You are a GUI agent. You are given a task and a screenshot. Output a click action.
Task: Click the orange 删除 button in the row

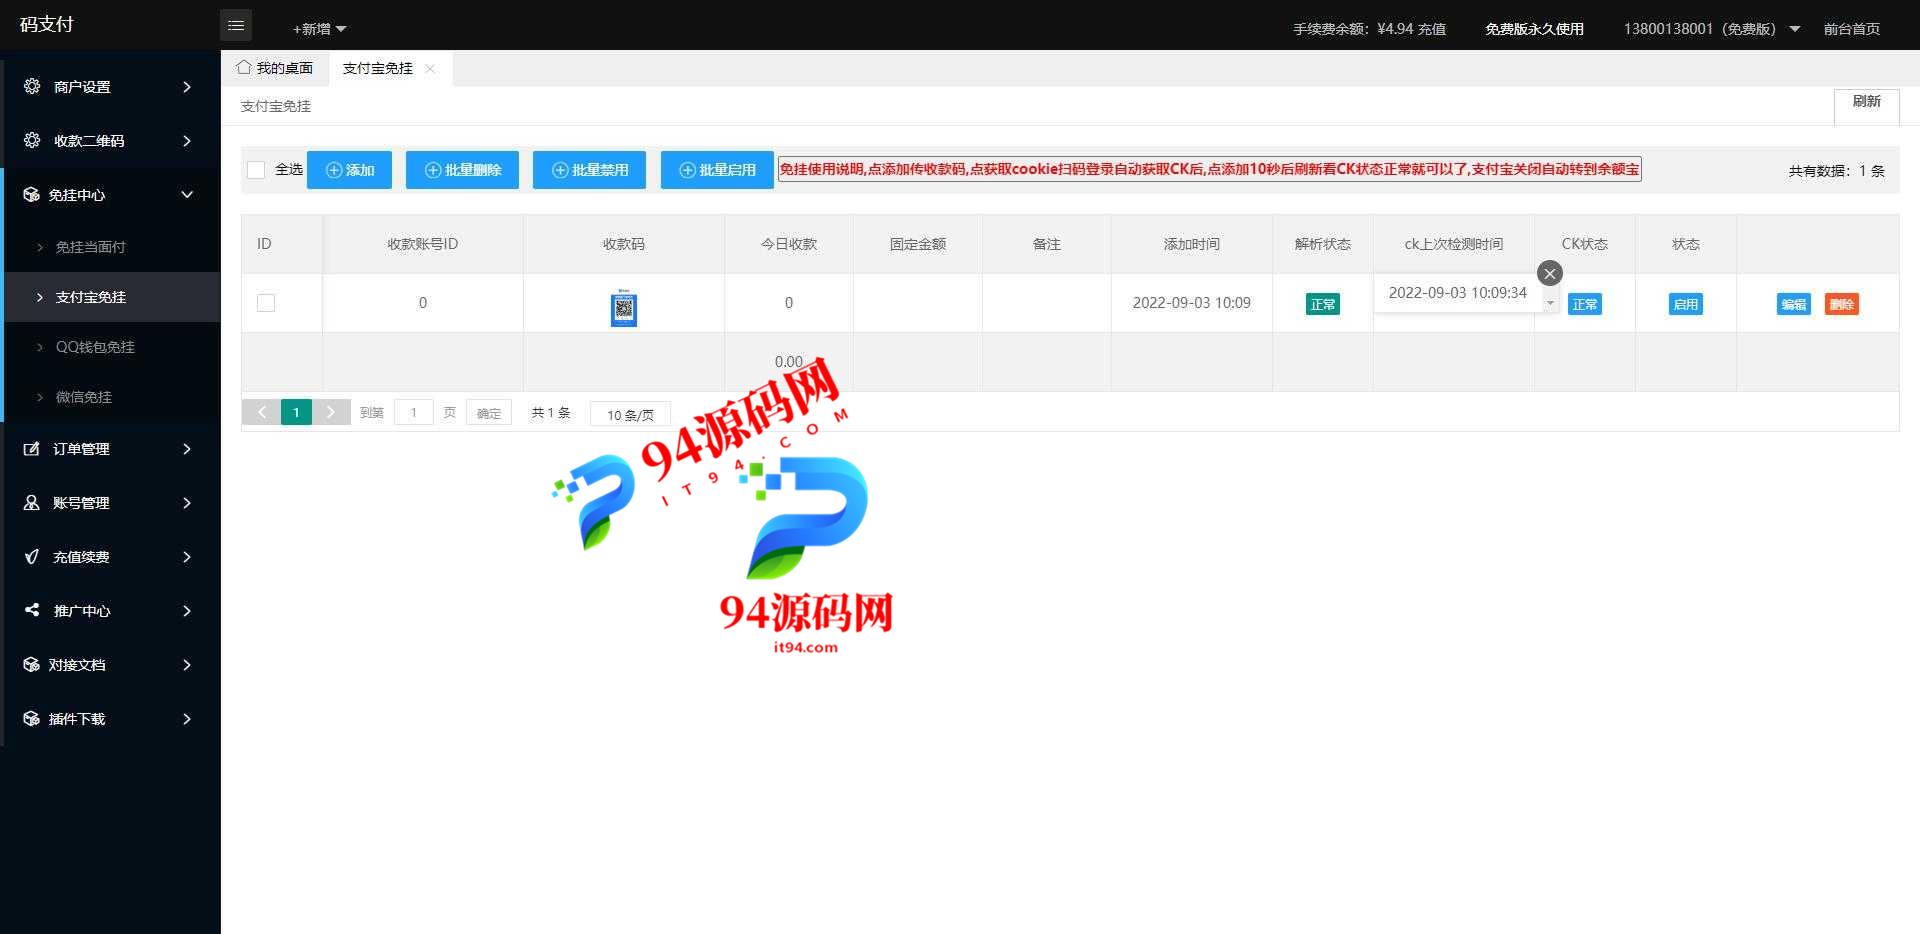pos(1842,304)
